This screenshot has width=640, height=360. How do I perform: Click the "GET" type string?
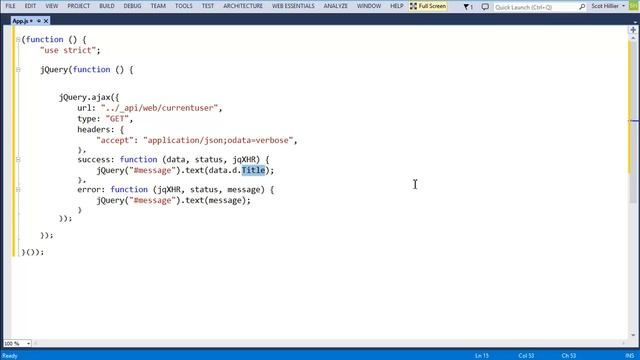(117, 119)
